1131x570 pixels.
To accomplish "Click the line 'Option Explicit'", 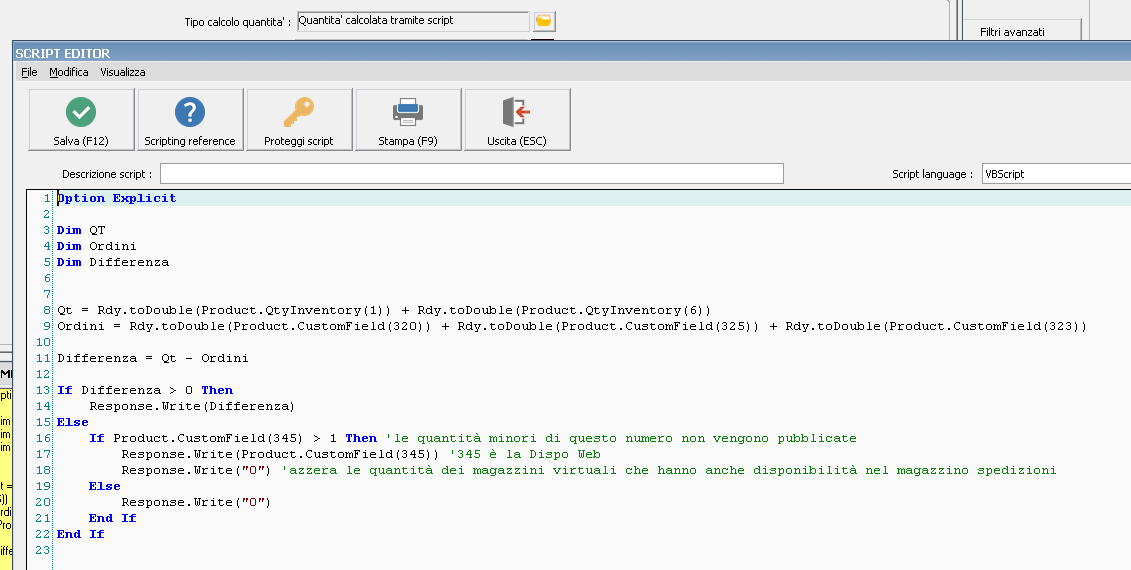I will (x=116, y=198).
